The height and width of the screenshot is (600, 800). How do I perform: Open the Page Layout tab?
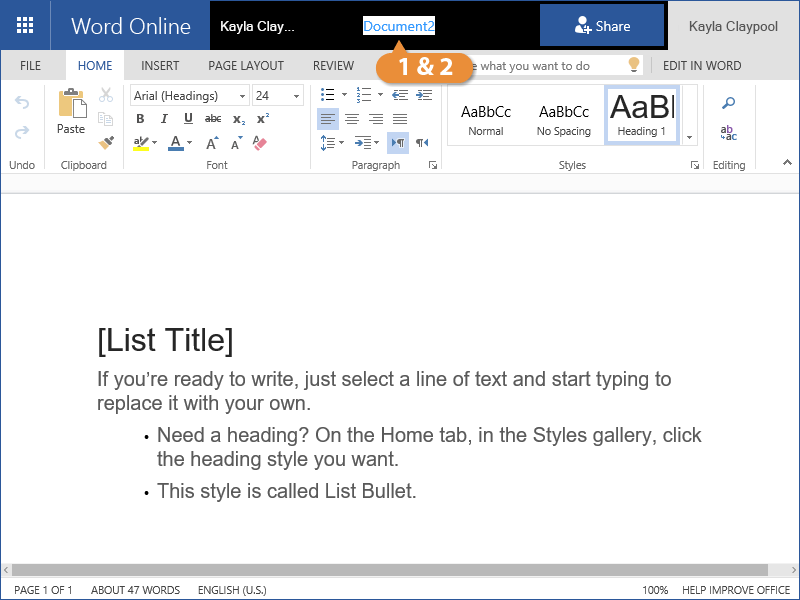pos(246,66)
